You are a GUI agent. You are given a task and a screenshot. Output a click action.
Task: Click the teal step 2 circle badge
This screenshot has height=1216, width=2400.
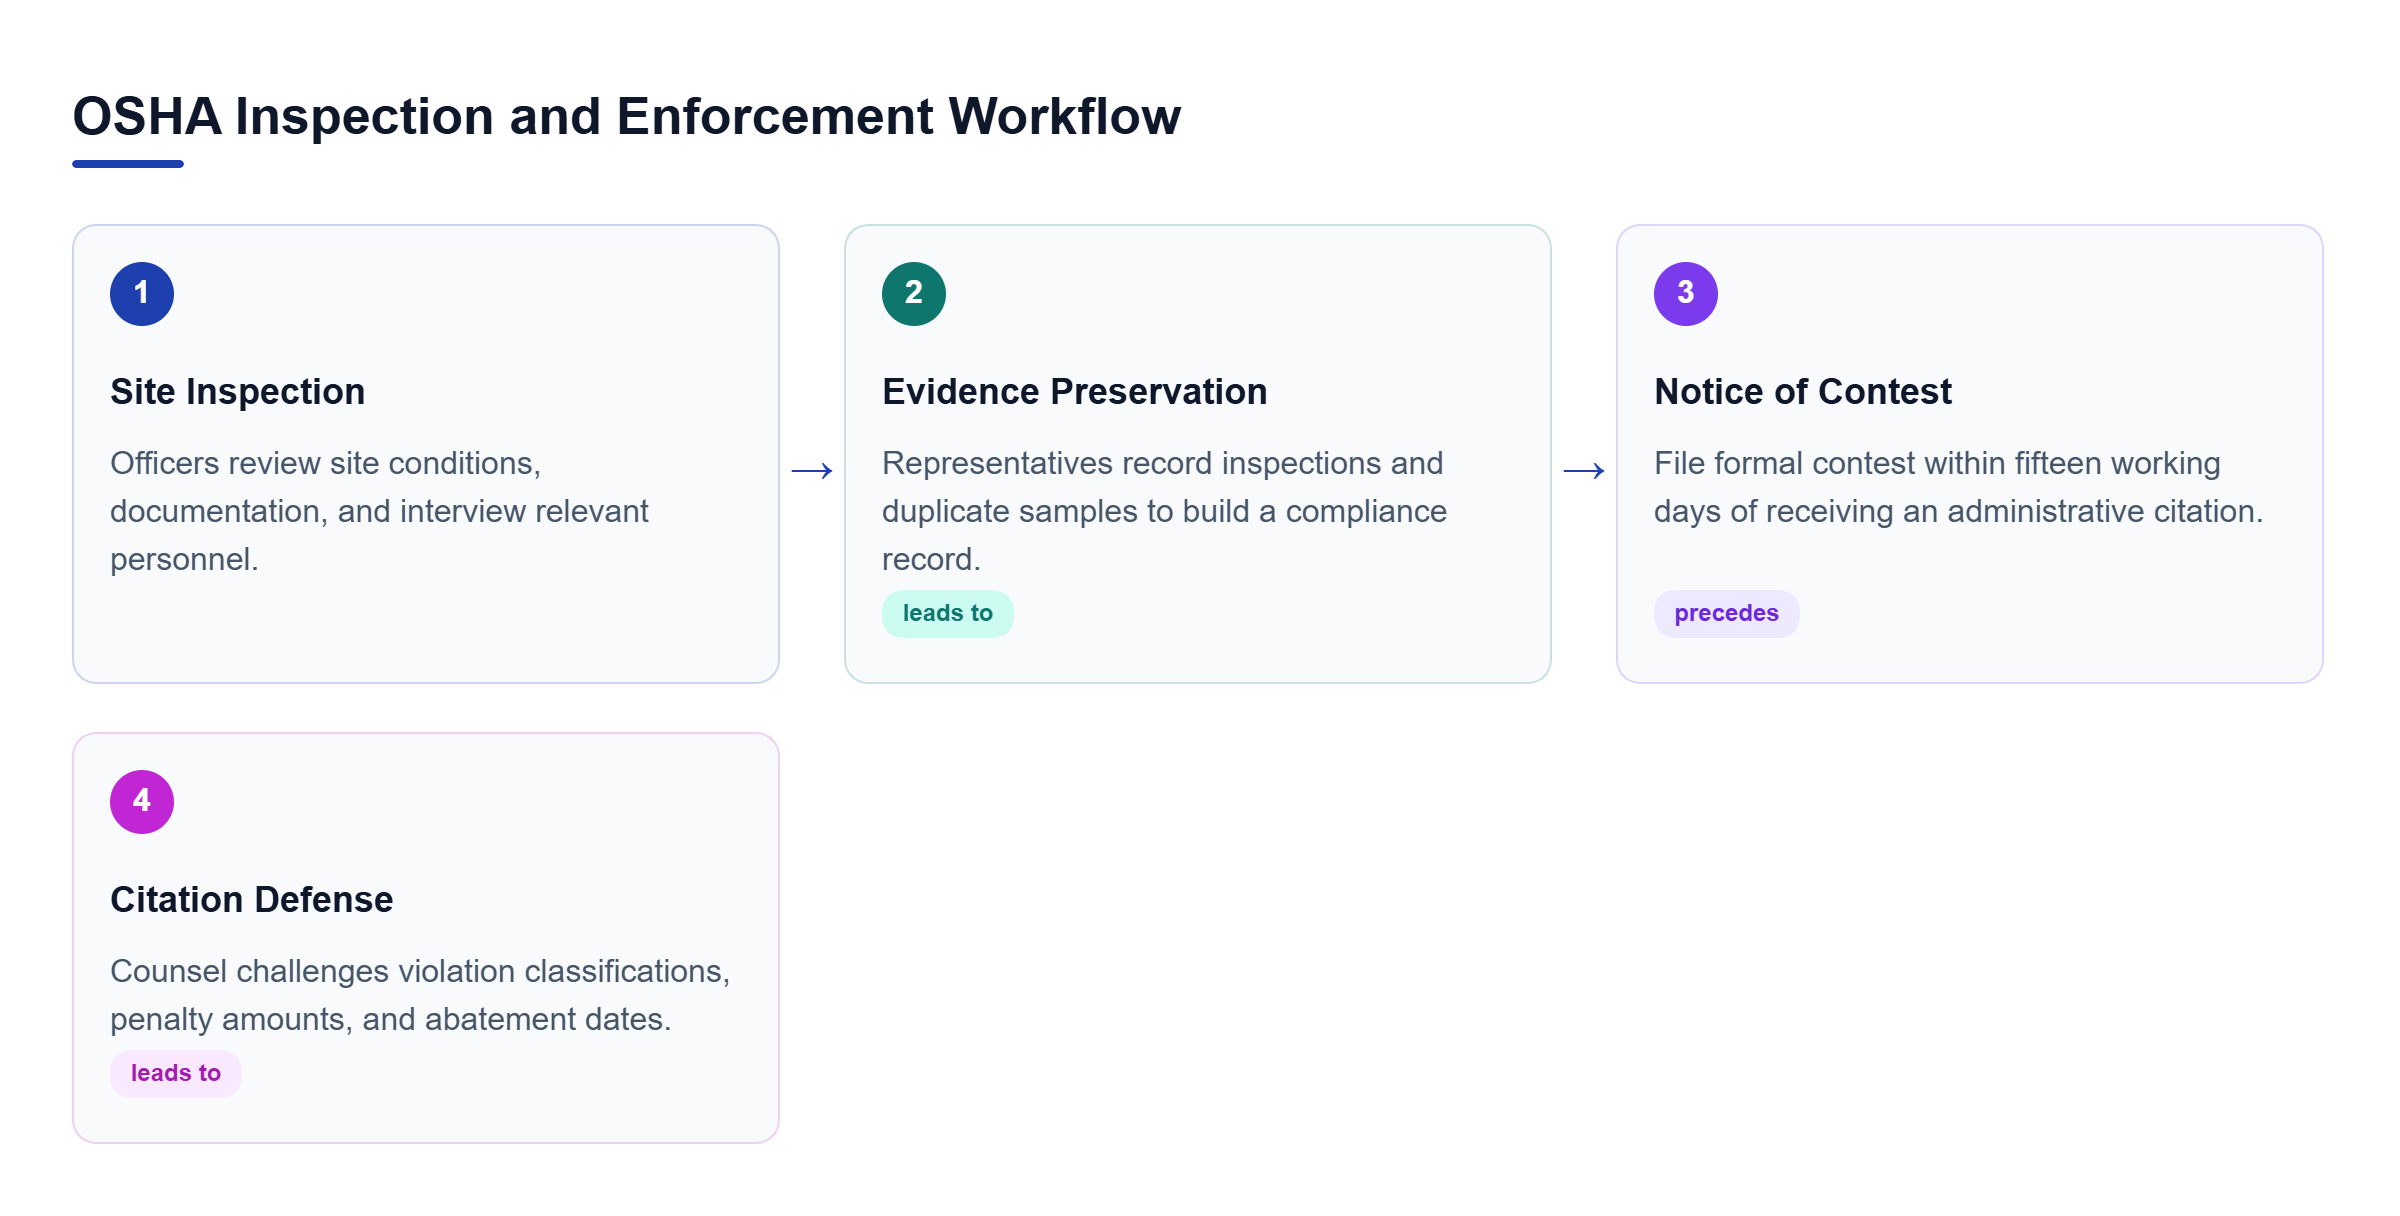914,294
